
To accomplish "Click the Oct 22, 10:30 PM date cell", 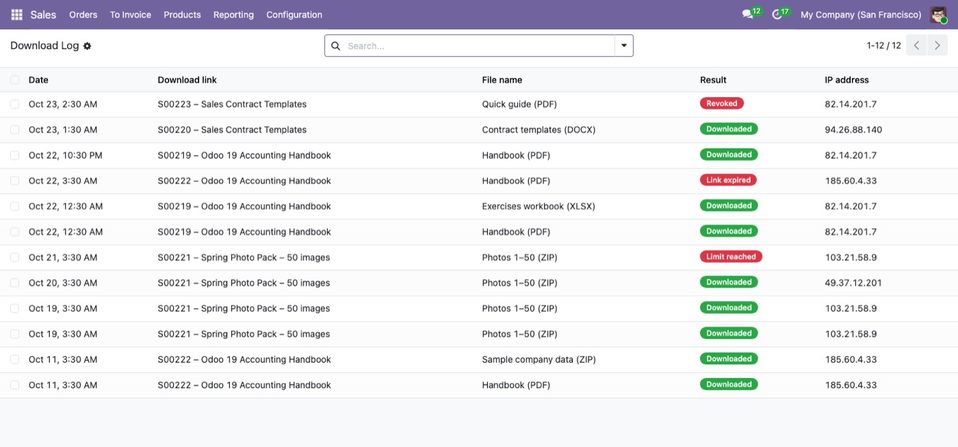I will pyautogui.click(x=65, y=156).
